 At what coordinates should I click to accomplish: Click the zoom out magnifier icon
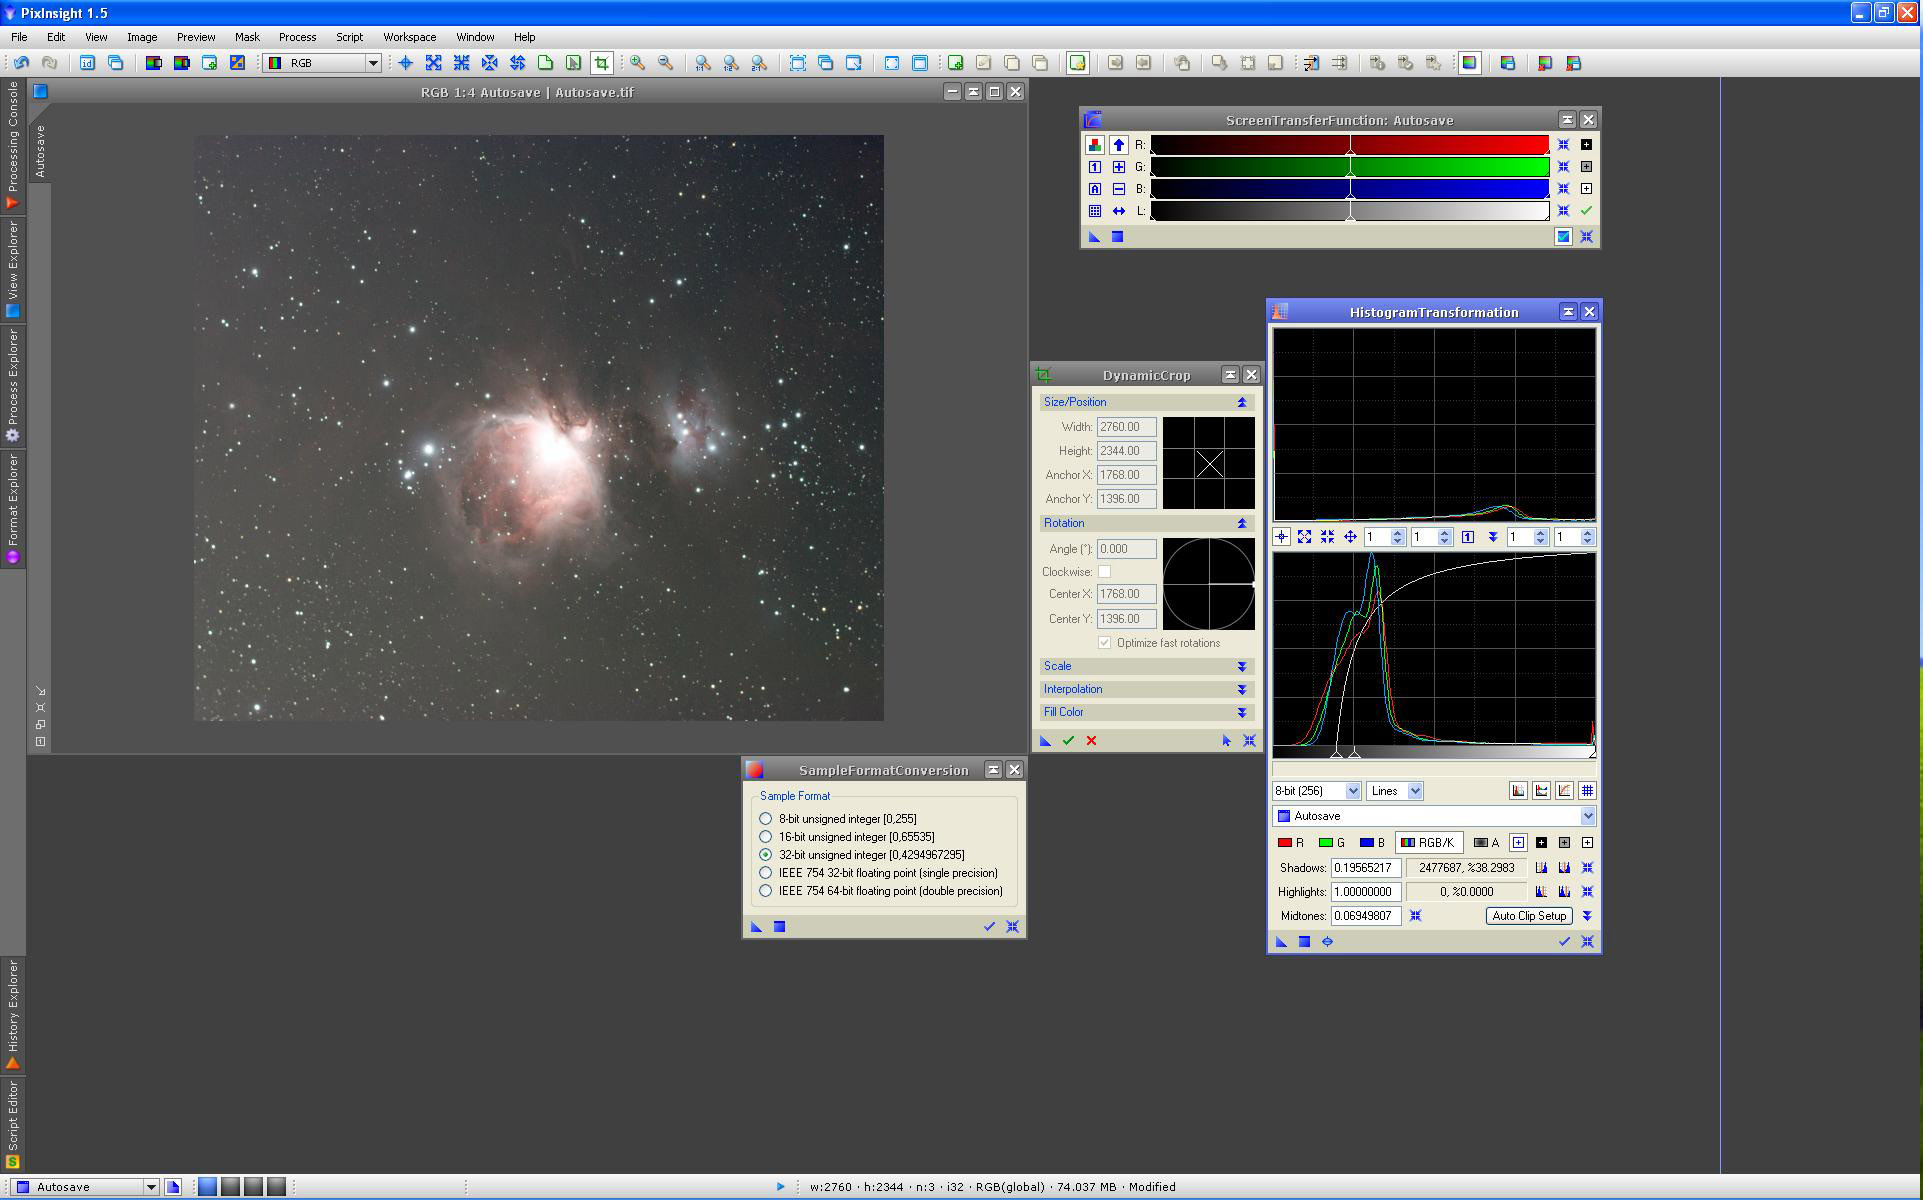click(x=665, y=63)
